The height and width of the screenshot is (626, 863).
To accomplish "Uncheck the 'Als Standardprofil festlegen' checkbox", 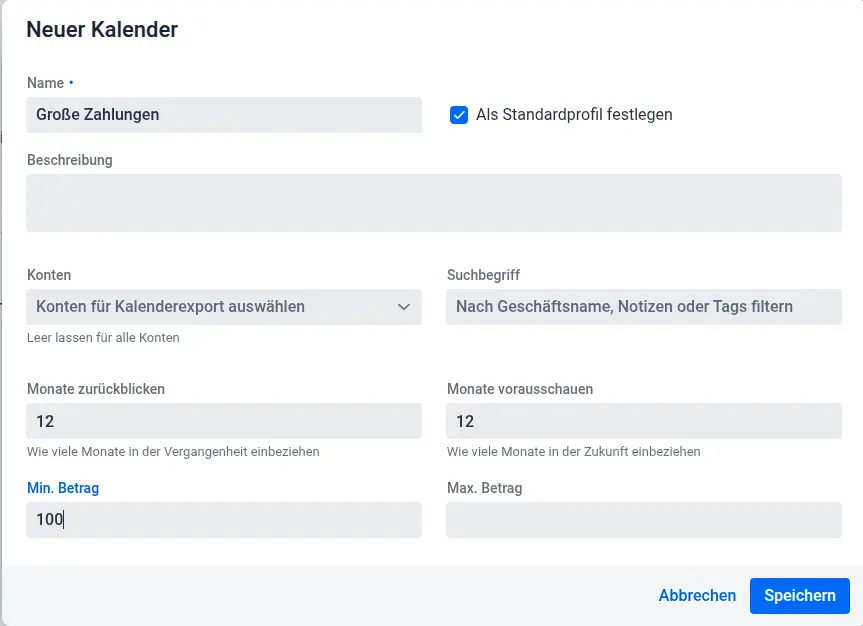I will point(459,115).
